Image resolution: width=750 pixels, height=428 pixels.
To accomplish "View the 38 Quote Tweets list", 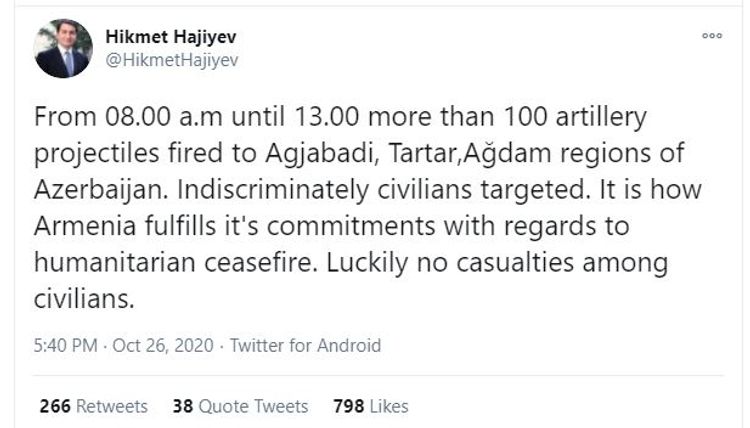I will [x=240, y=406].
